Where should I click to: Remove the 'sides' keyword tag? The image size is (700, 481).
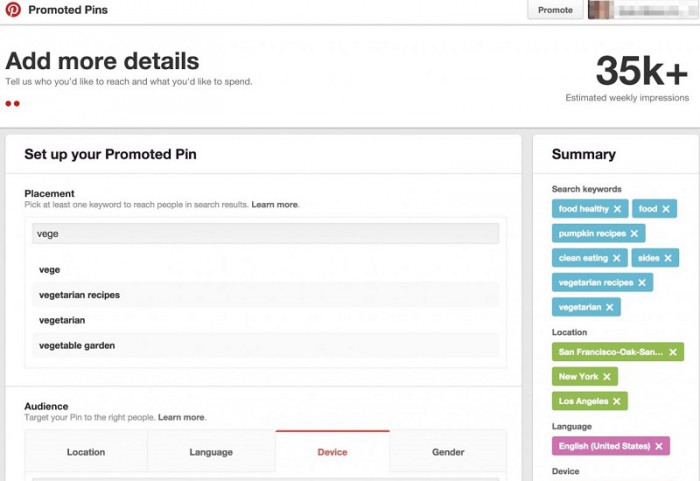click(668, 258)
